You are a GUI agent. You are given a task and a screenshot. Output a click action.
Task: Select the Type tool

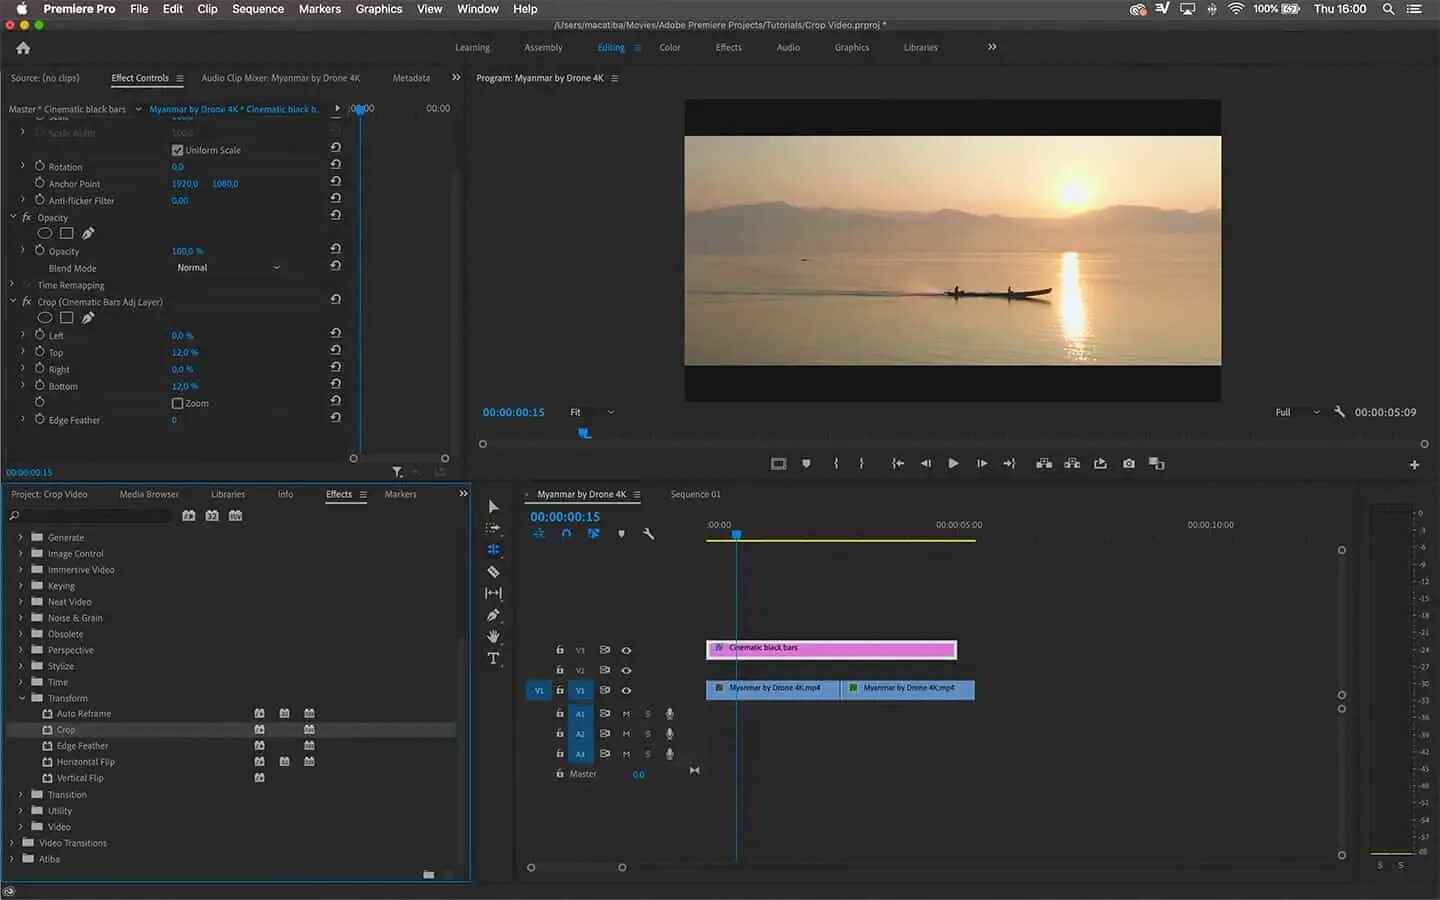[x=493, y=658]
